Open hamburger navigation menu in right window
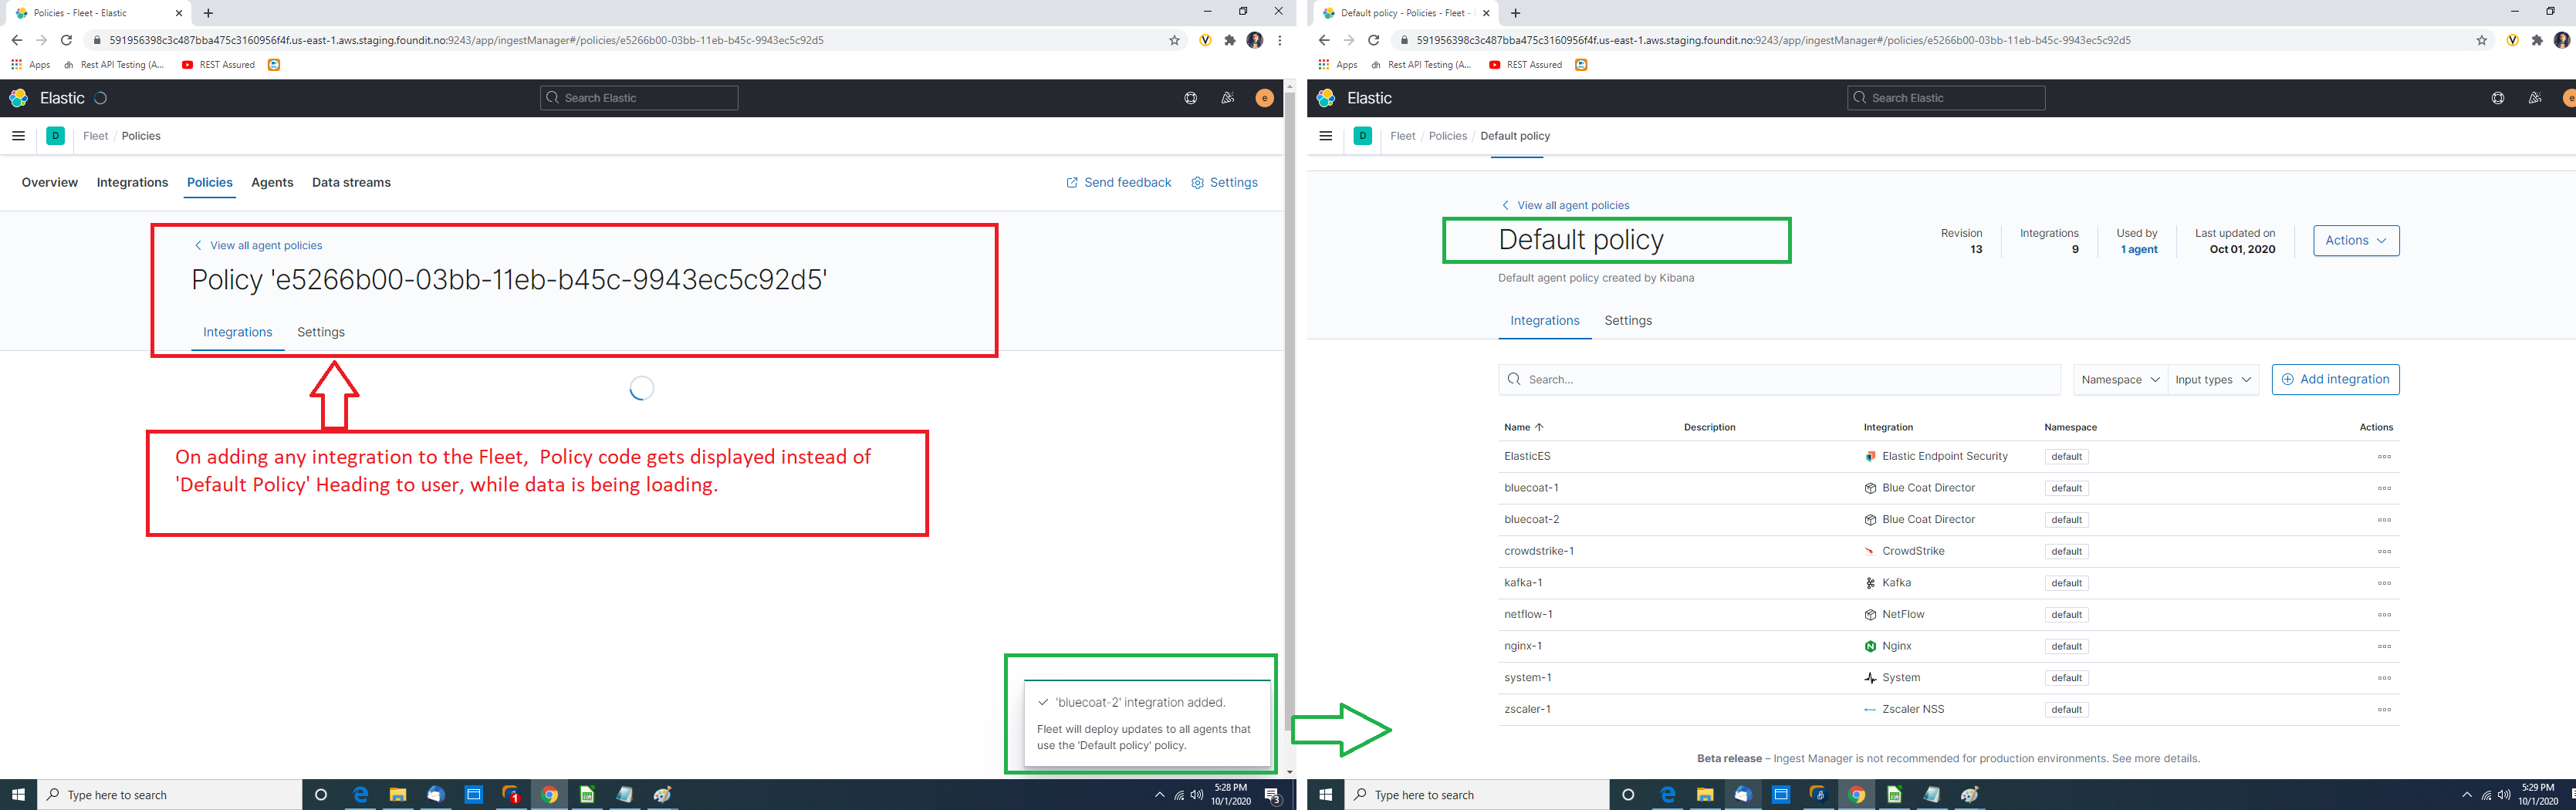The height and width of the screenshot is (810, 2576). pyautogui.click(x=1326, y=136)
